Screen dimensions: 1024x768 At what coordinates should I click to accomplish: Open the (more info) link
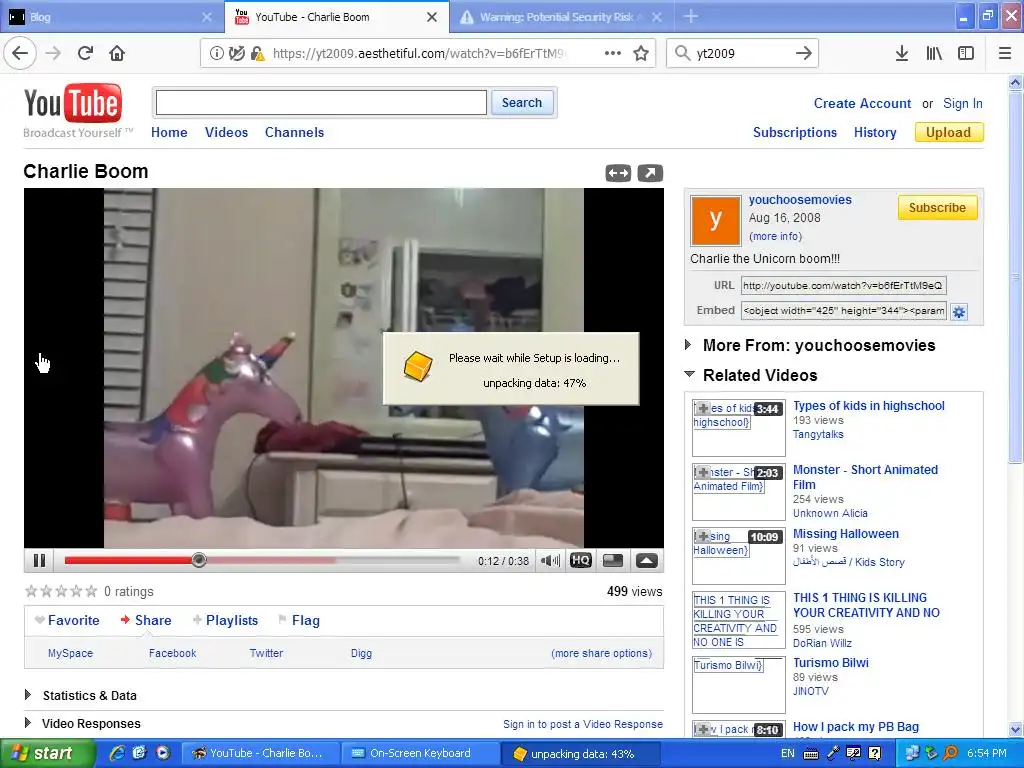coord(775,236)
